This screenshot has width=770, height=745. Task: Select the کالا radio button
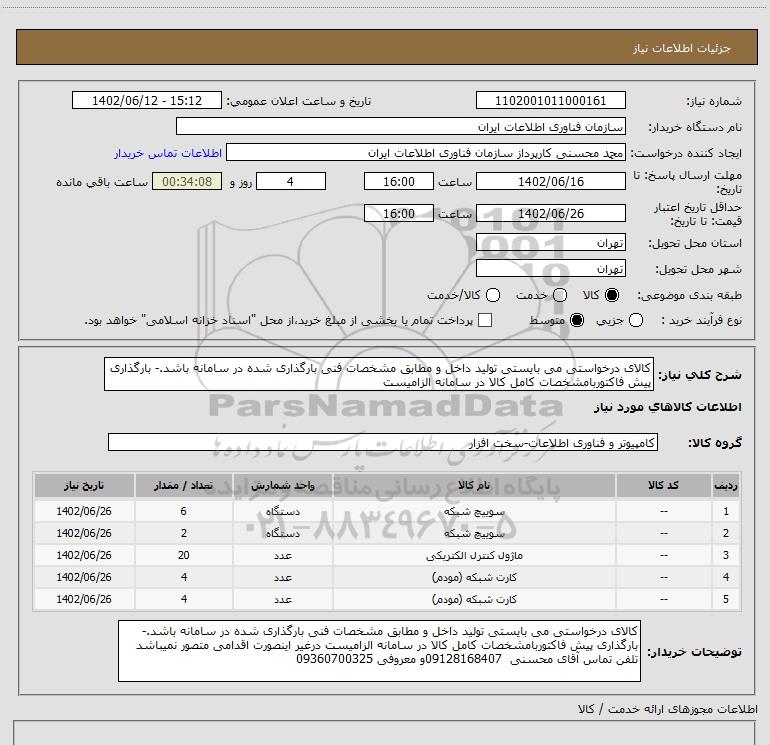[x=612, y=295]
